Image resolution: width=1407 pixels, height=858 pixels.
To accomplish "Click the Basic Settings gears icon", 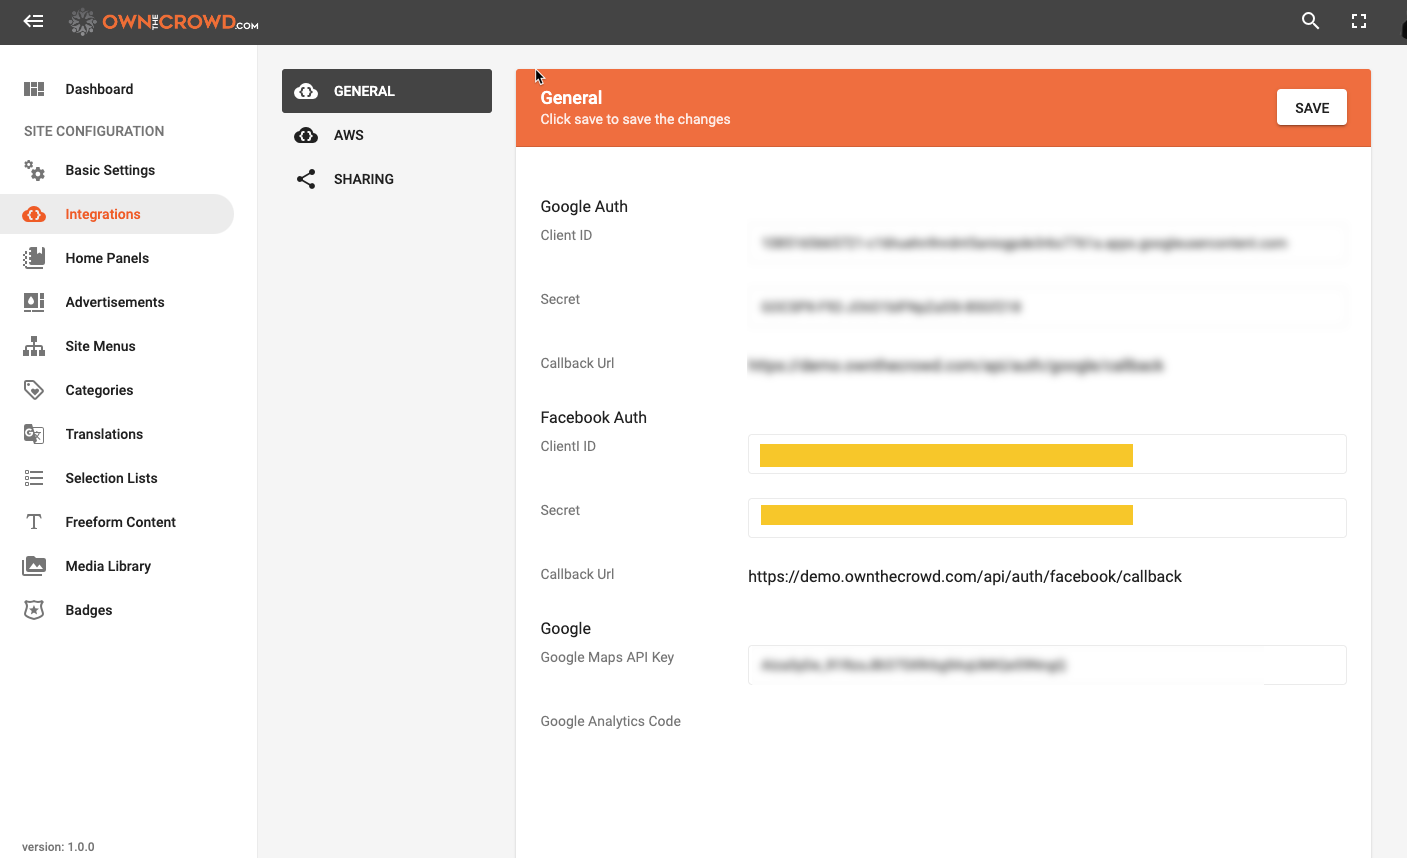I will click(34, 170).
